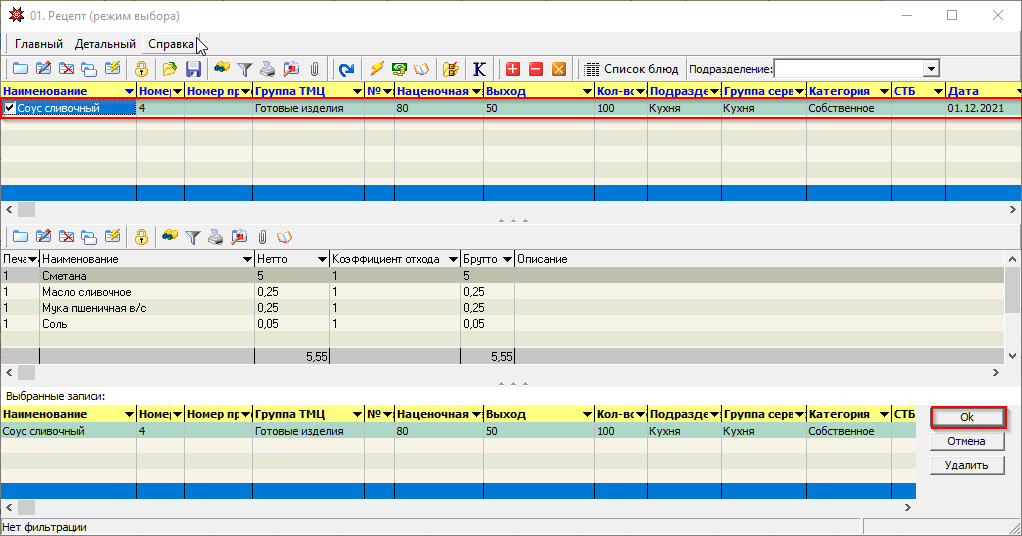
Task: Click the yellow lightning bolt icon
Action: point(376,69)
